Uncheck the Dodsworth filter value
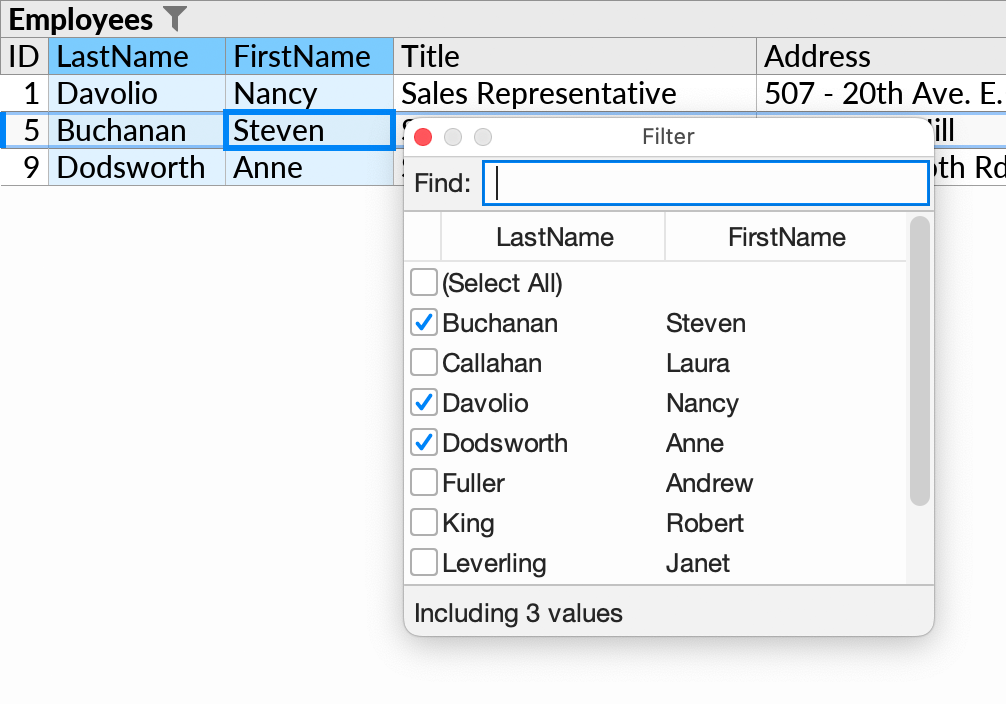Screen dimensions: 1006x704 (424, 442)
